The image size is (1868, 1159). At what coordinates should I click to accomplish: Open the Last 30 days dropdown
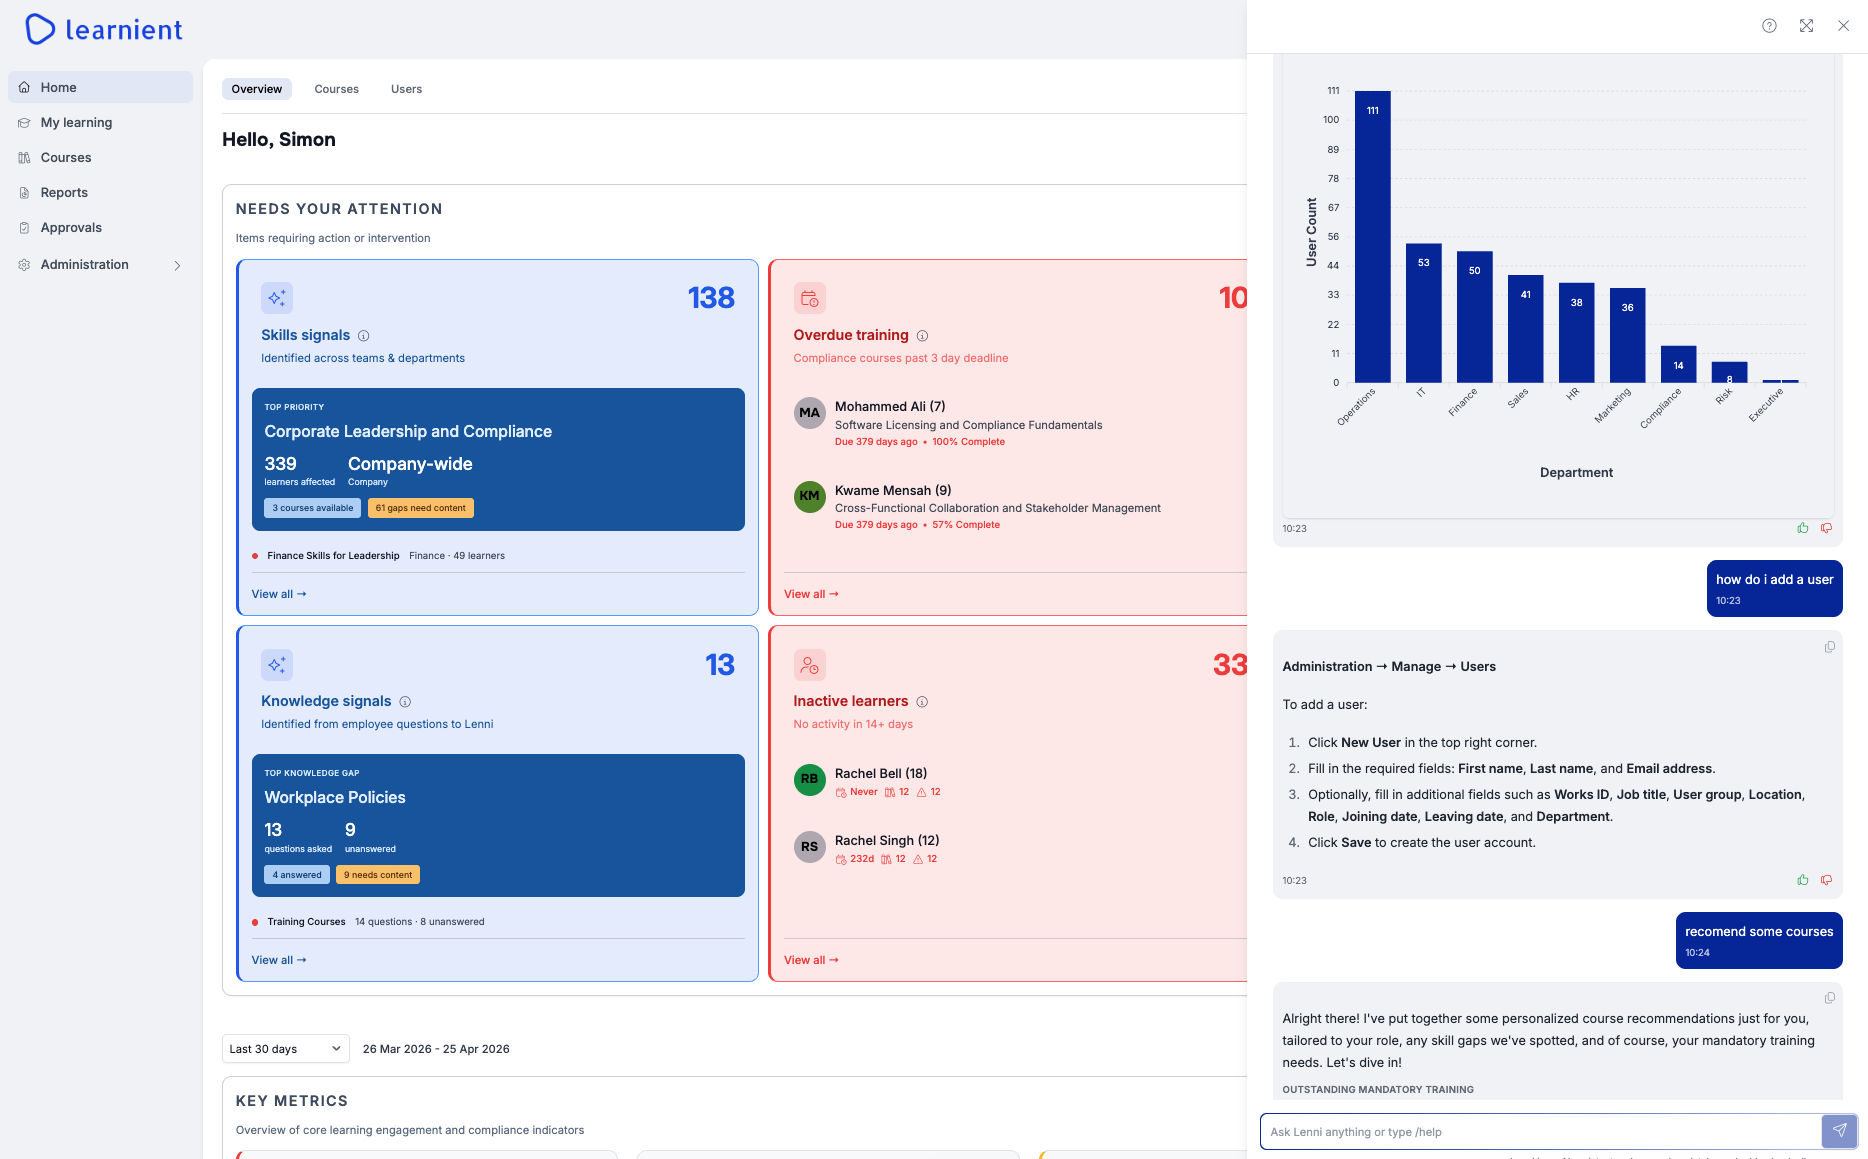(285, 1048)
